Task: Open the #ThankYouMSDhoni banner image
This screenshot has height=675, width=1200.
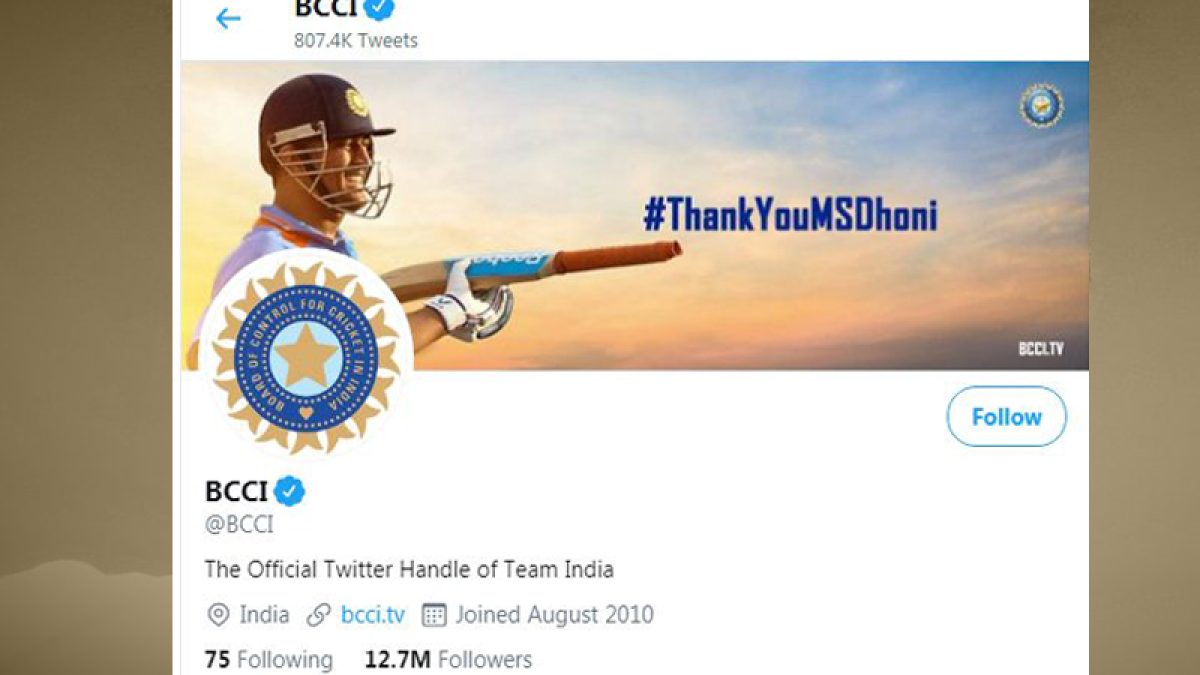Action: point(635,215)
